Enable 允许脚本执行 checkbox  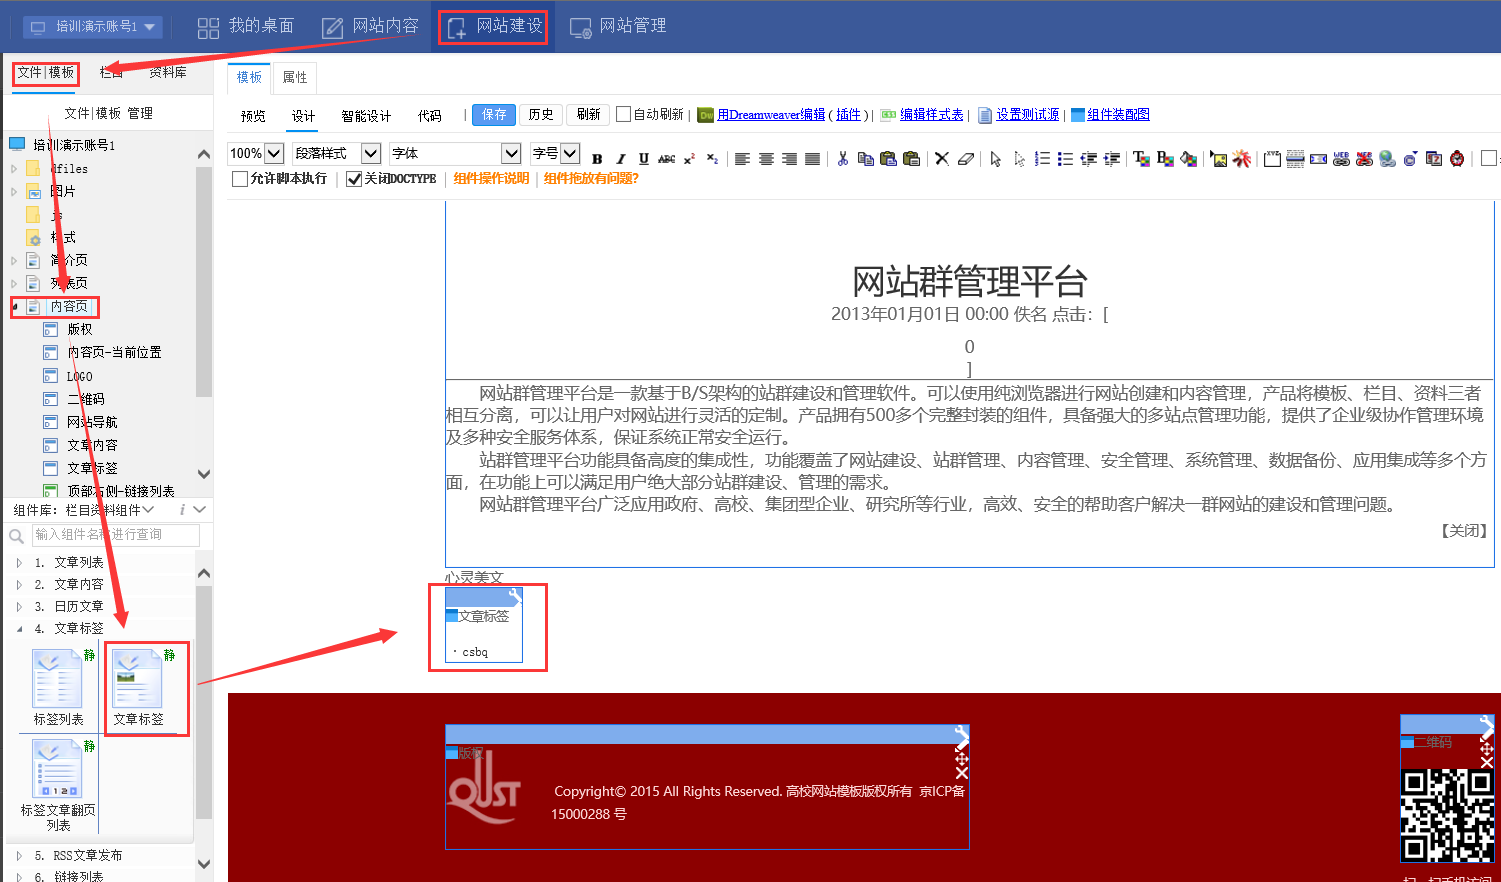240,179
